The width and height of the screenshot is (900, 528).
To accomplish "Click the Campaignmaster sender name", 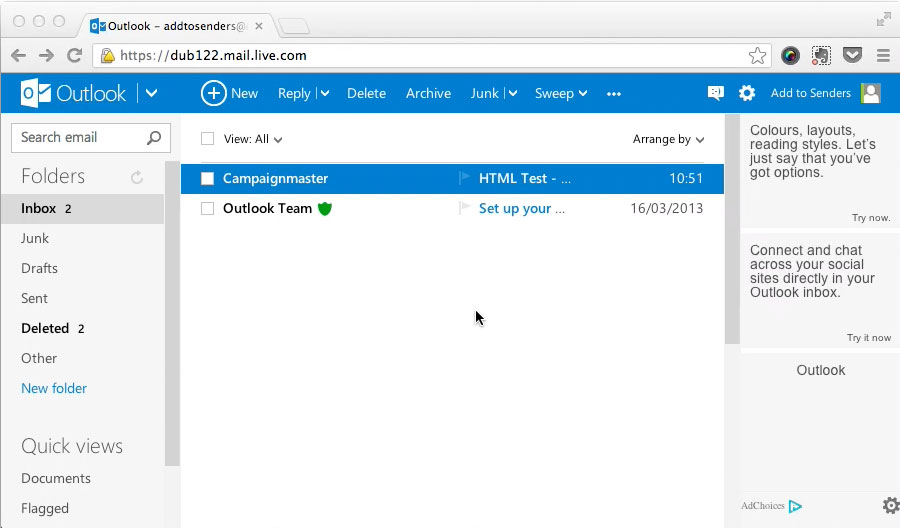I will tap(276, 178).
